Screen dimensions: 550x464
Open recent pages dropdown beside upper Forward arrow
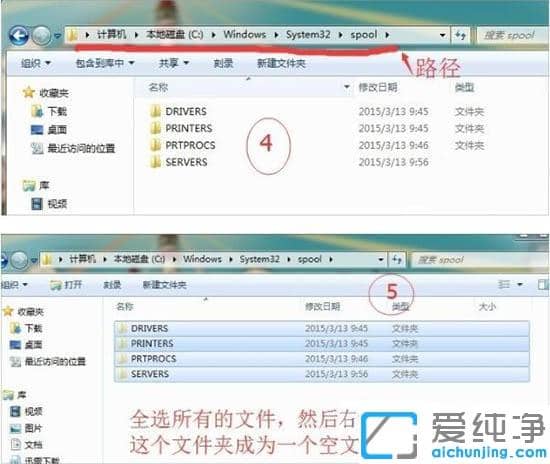57,36
